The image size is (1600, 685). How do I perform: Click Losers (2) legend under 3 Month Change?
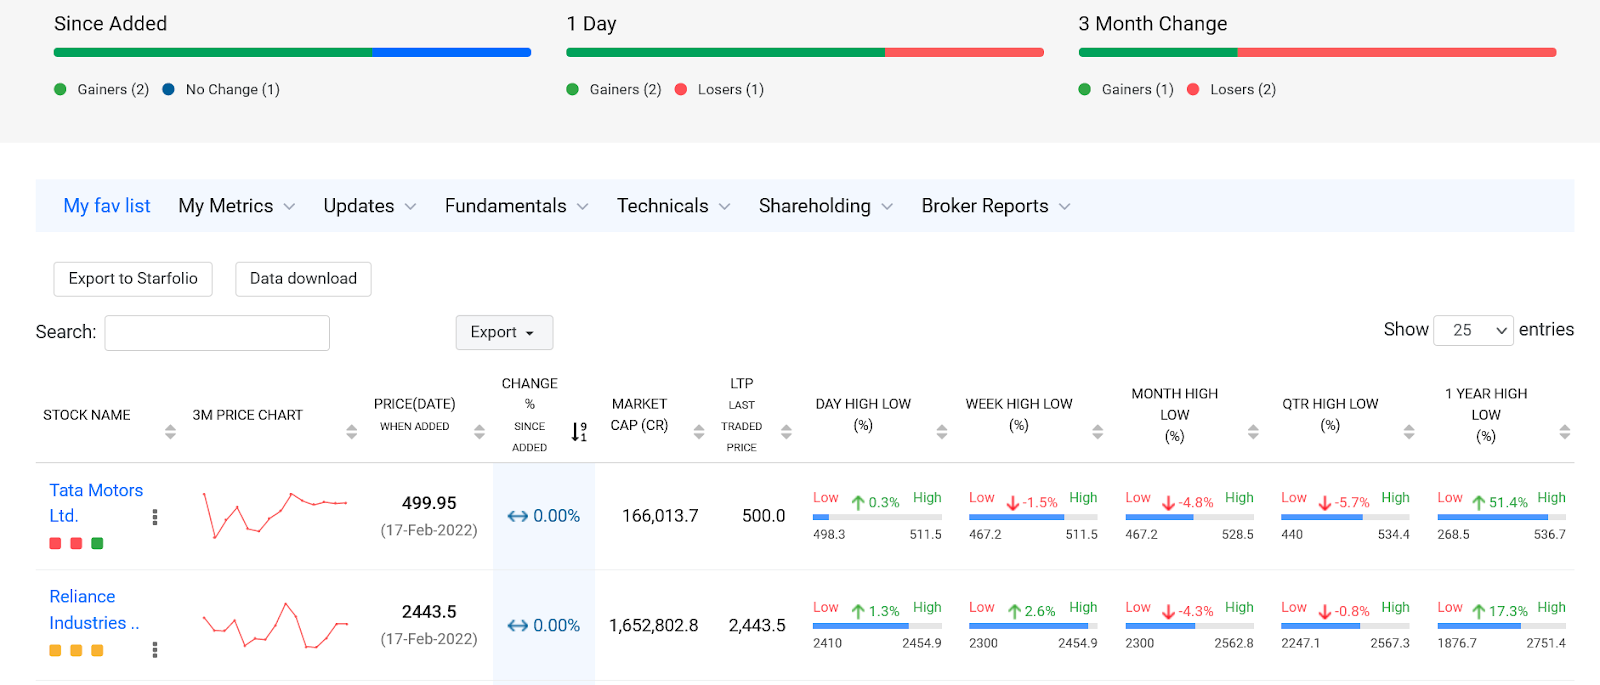coord(1232,89)
